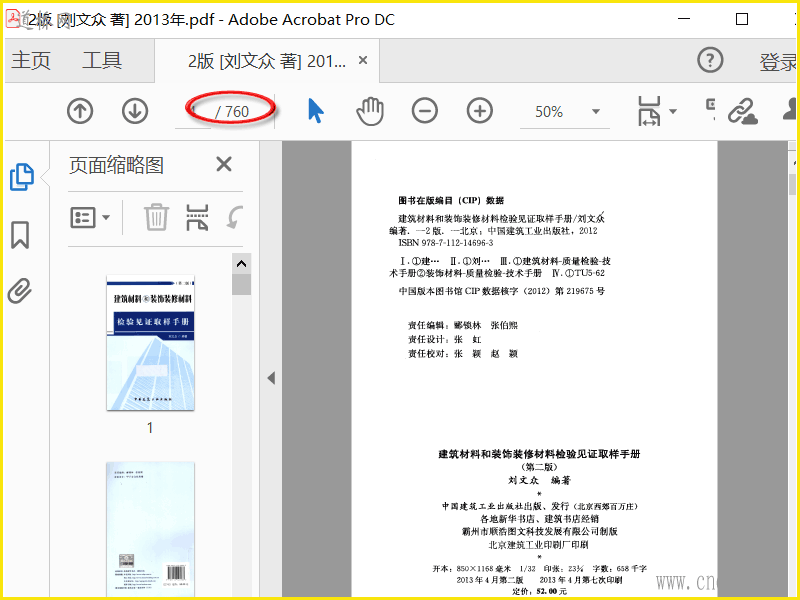Maximize the Acrobat window
The height and width of the screenshot is (600, 800).
[x=742, y=19]
